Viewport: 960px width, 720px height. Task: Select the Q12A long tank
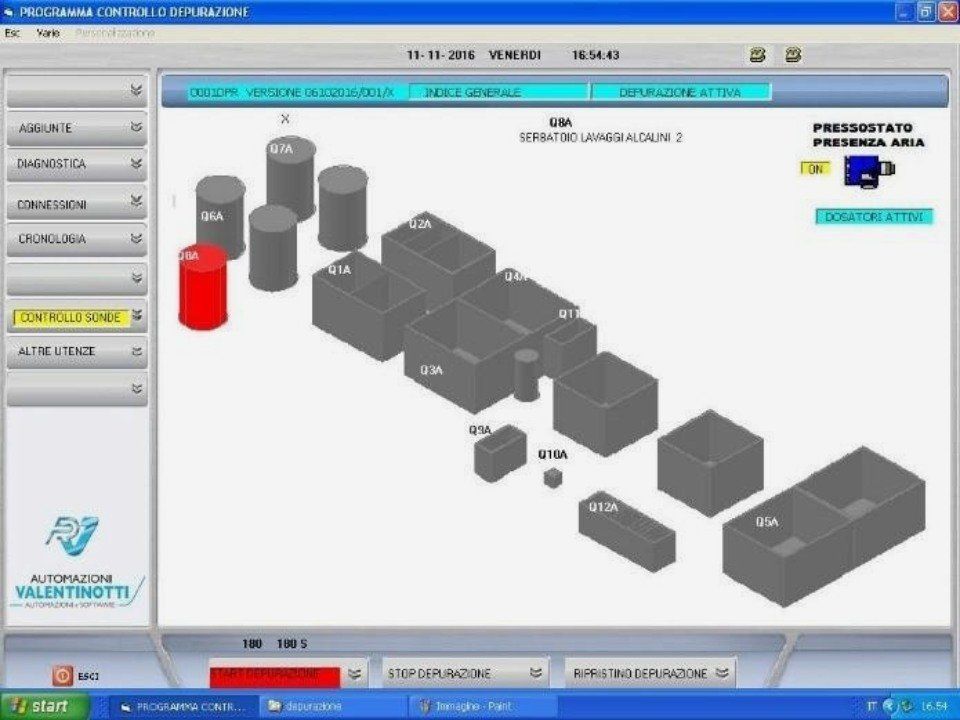(627, 531)
